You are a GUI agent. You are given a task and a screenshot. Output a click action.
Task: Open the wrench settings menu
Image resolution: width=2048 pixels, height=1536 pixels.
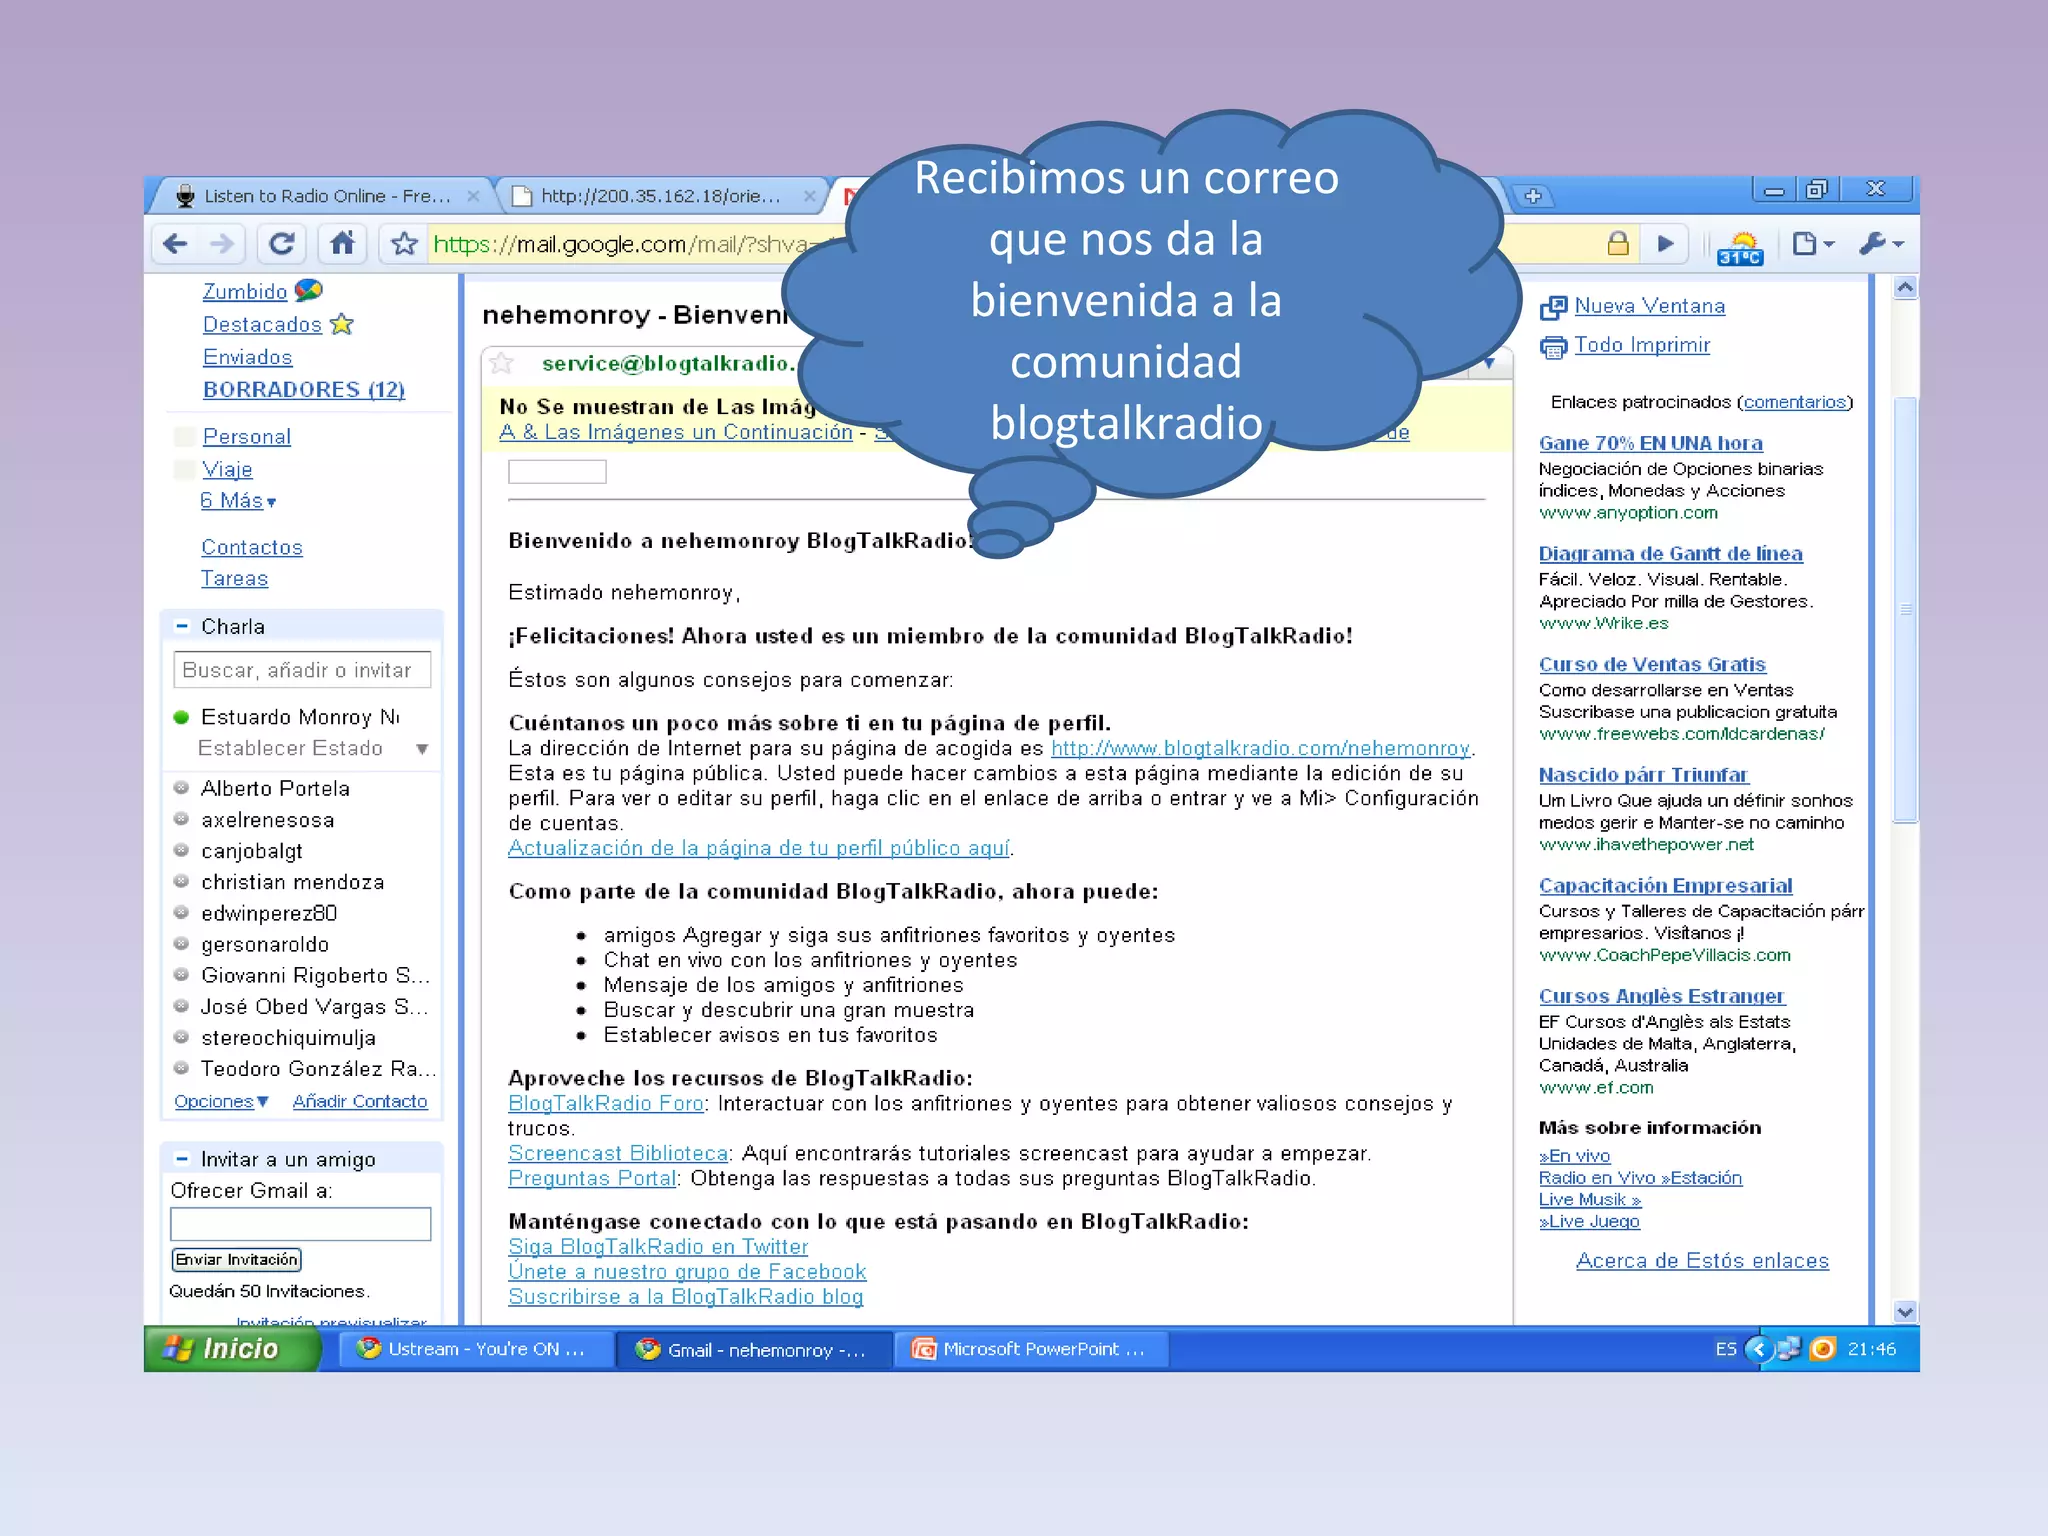[1881, 243]
